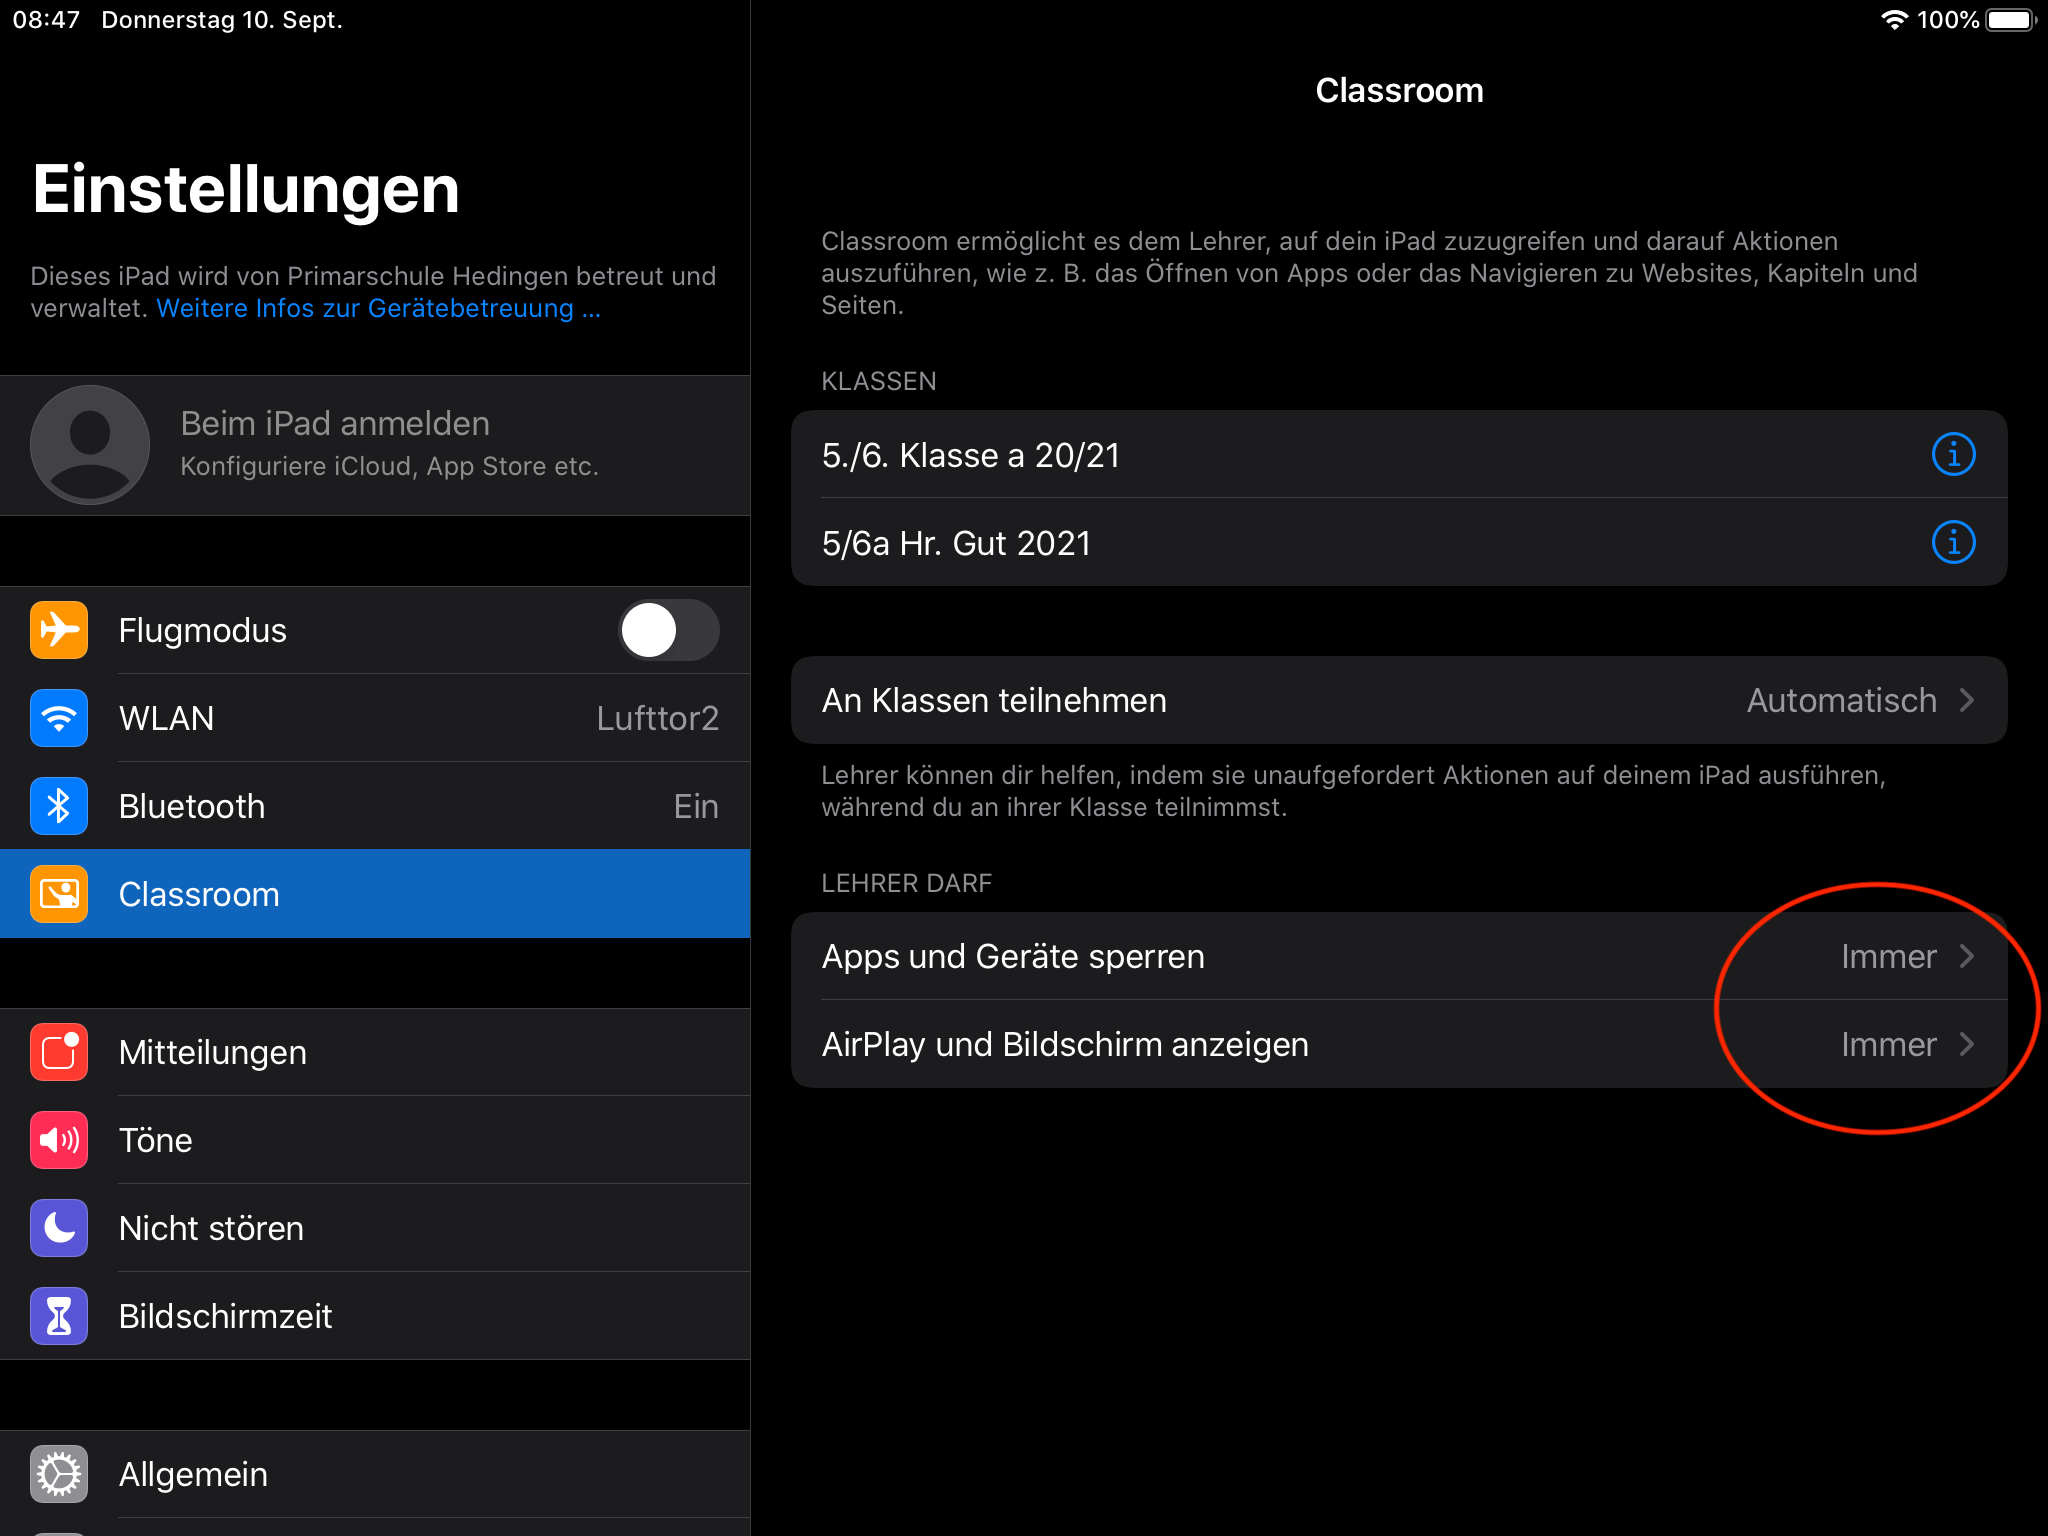The width and height of the screenshot is (2048, 1536).
Task: Tap the blue WLAN wifi icon
Action: 59,718
